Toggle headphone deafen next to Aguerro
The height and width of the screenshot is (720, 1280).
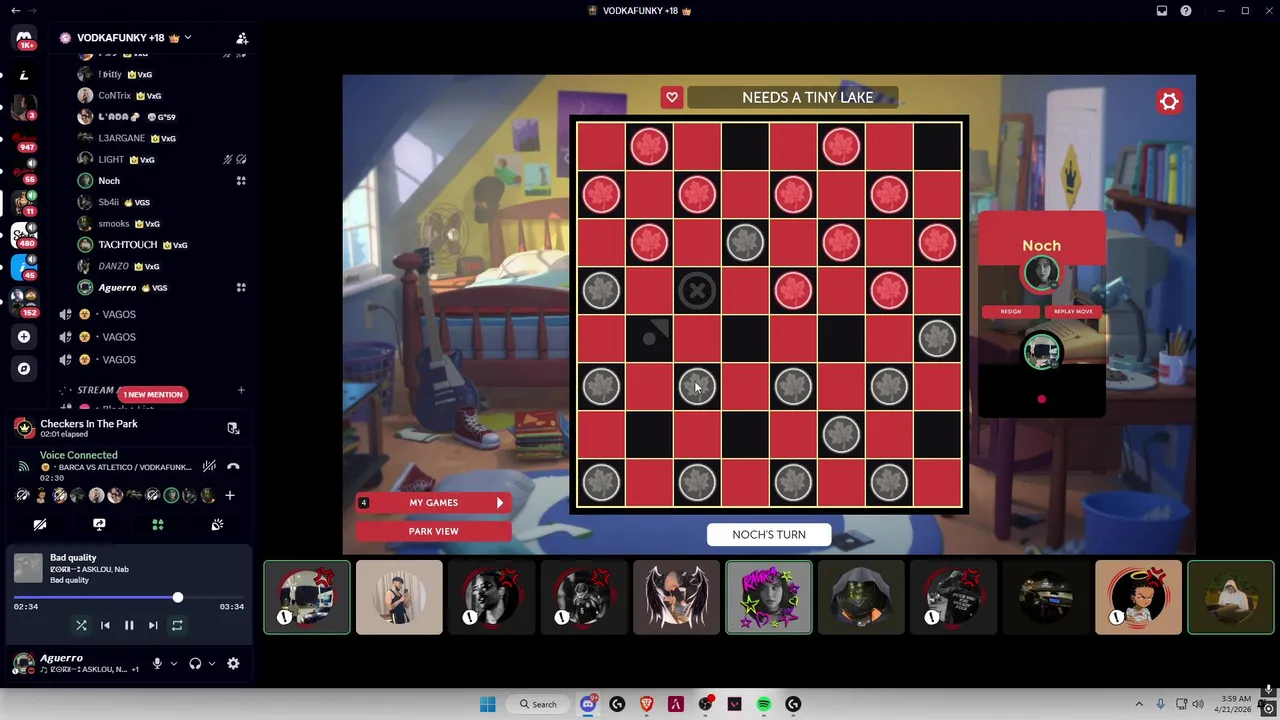point(195,663)
